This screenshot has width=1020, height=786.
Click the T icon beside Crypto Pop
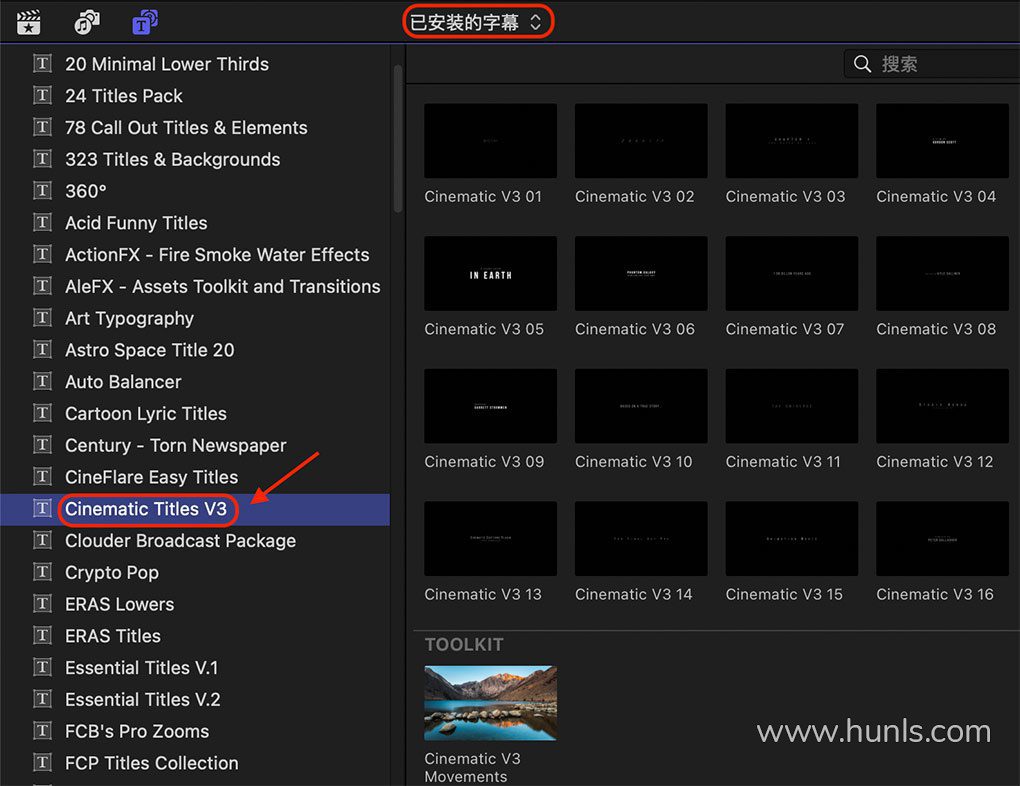click(42, 572)
